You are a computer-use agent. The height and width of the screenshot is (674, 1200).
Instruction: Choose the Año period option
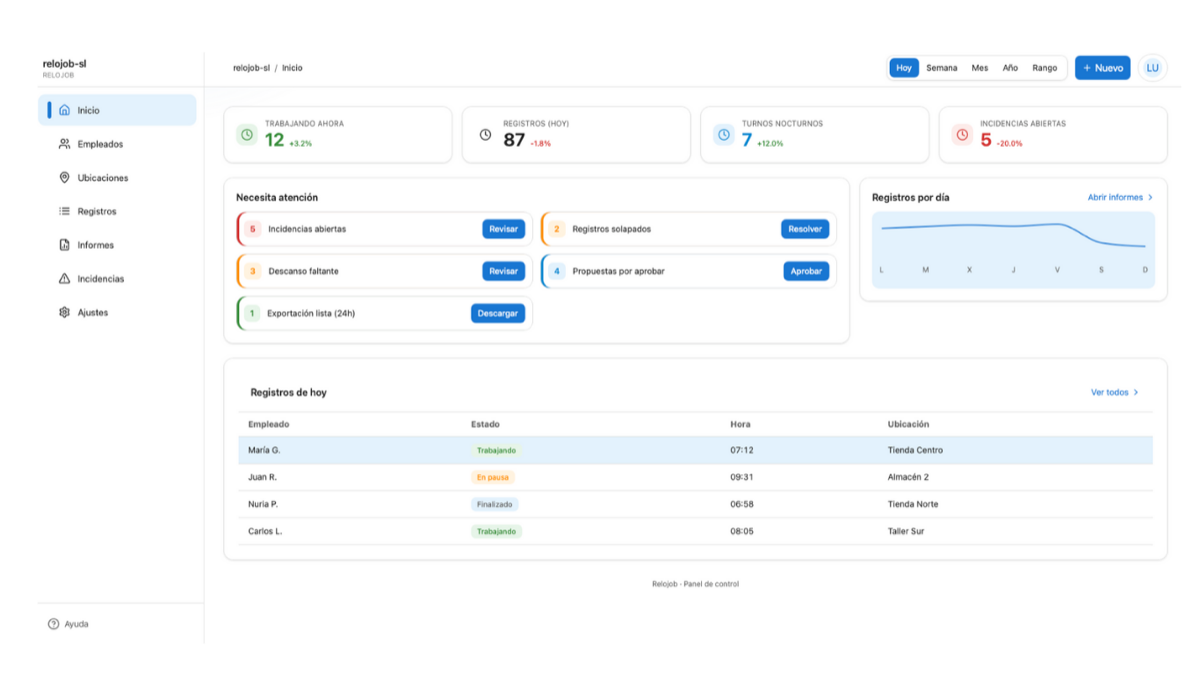pos(1010,68)
